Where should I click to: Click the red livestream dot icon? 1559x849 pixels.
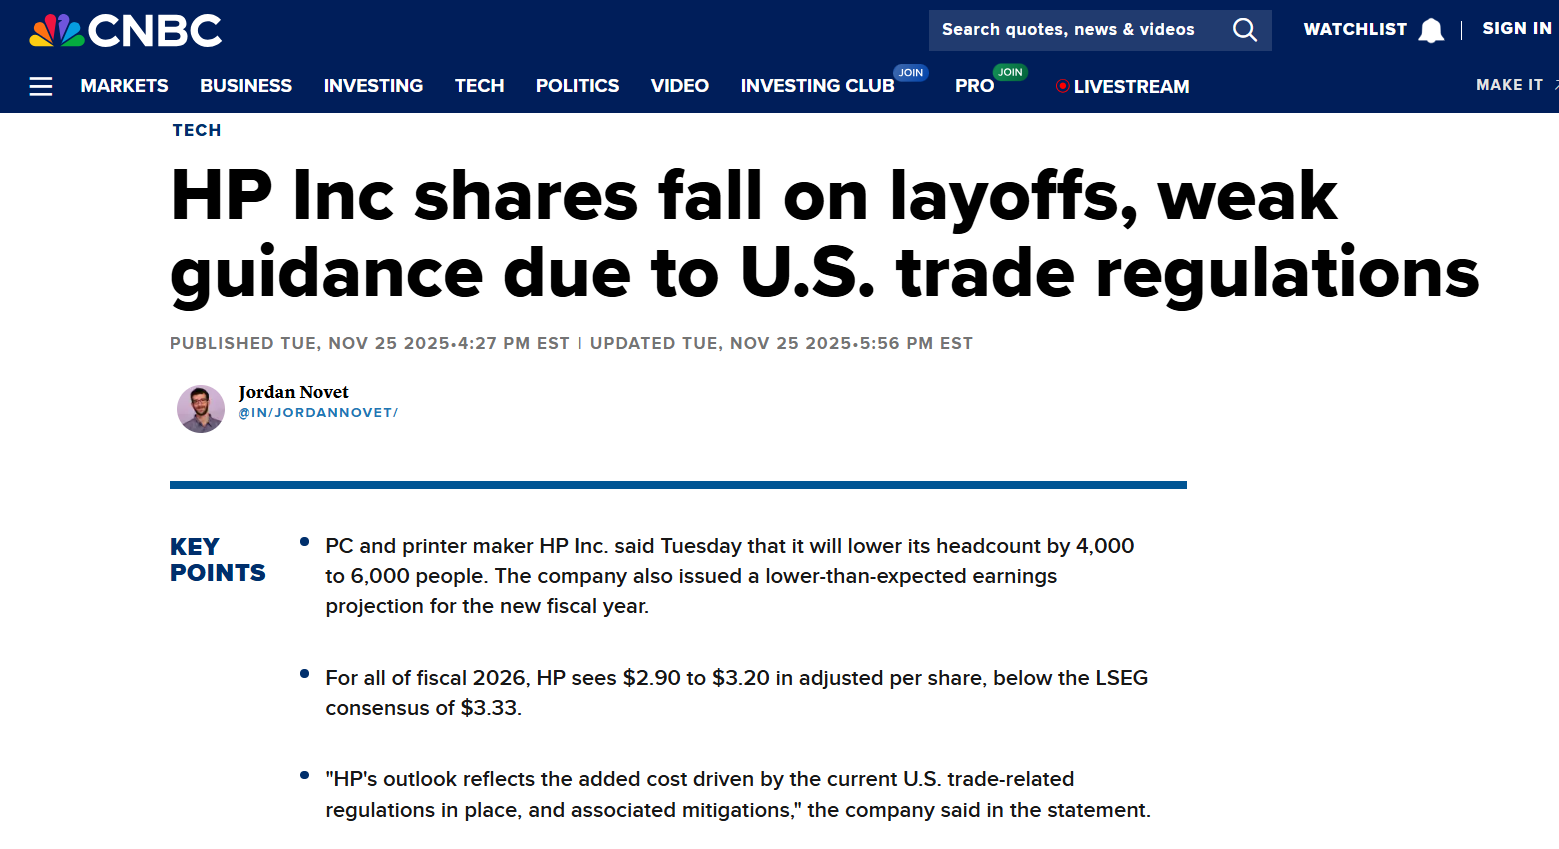[x=1062, y=87]
